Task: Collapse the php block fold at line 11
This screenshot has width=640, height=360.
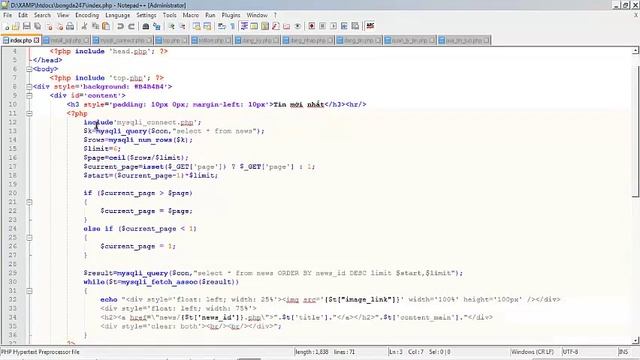Action: click(x=29, y=113)
